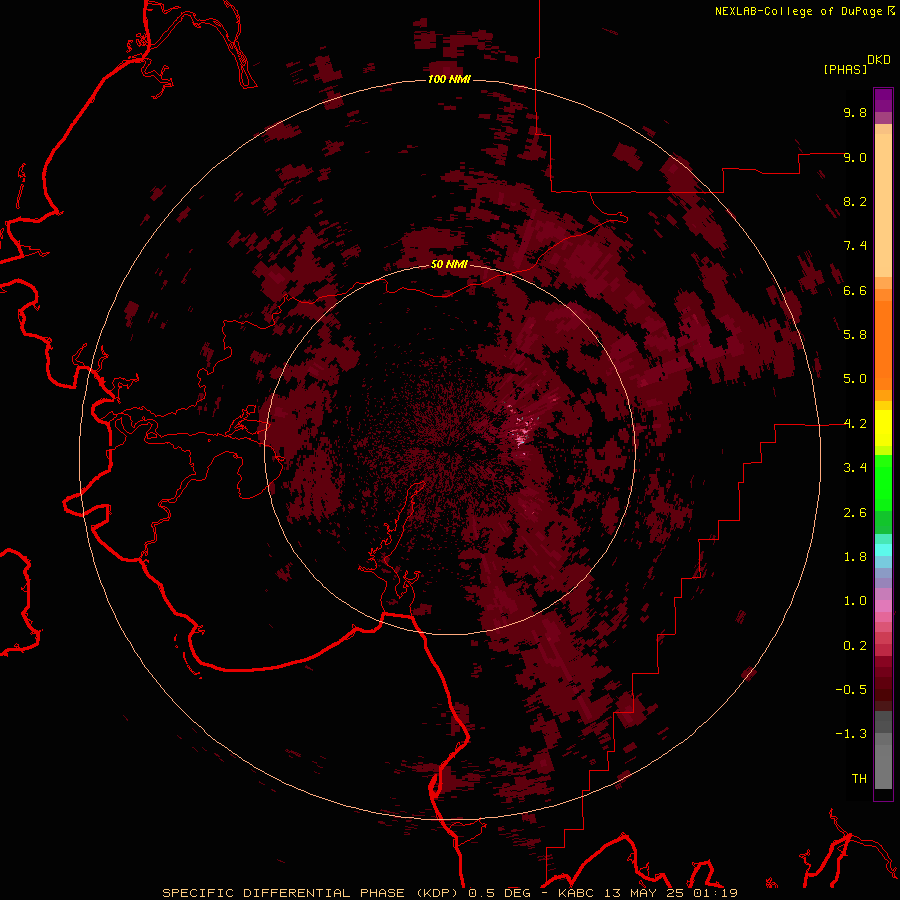The image size is (900, 900).
Task: Click the -0.5 scale value
Action: 851,690
